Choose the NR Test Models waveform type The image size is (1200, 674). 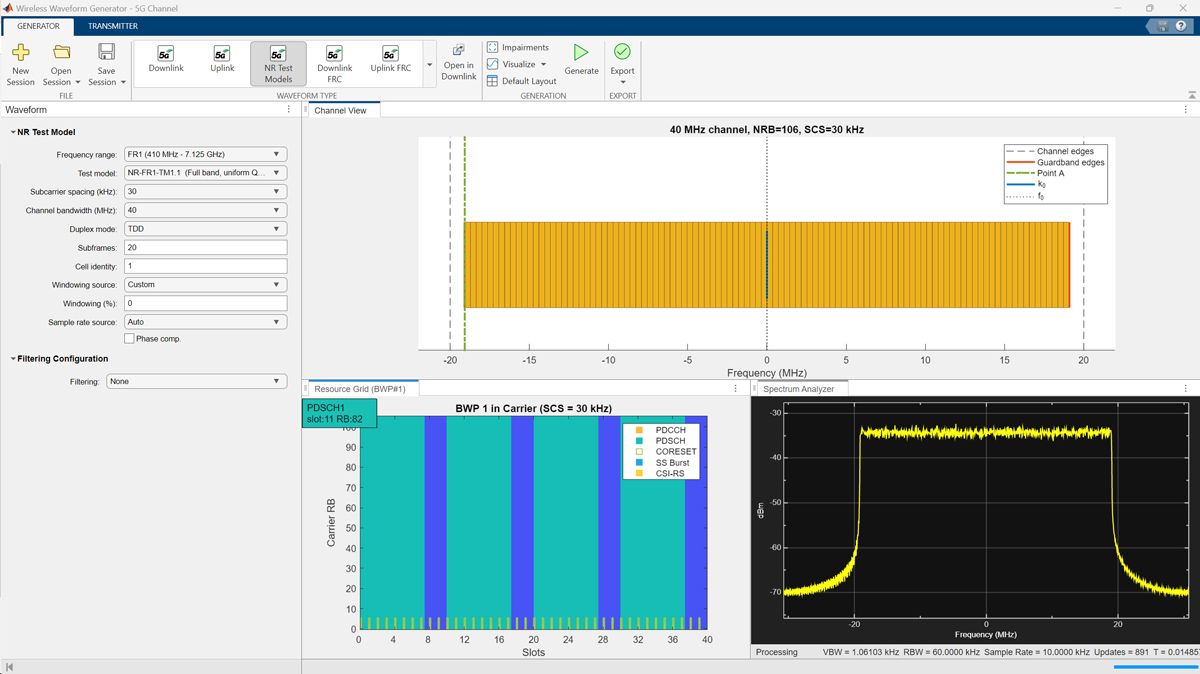(x=277, y=62)
